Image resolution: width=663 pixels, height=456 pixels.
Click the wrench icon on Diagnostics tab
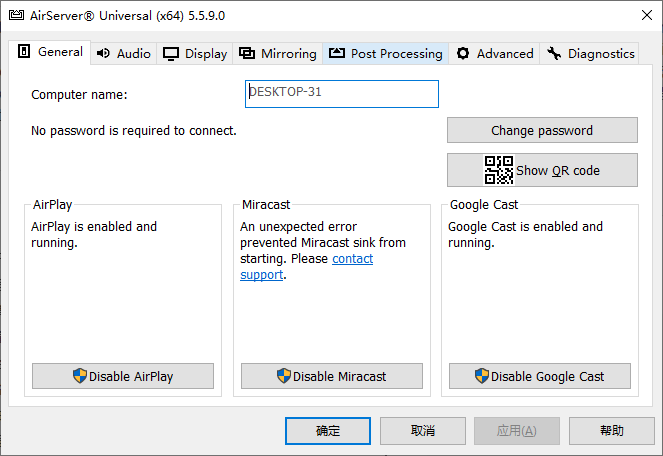coord(554,54)
